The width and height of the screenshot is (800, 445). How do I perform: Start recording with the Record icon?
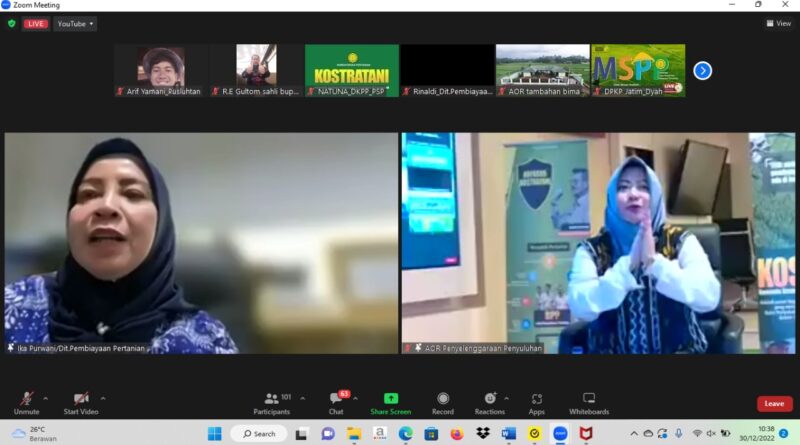[x=442, y=399]
